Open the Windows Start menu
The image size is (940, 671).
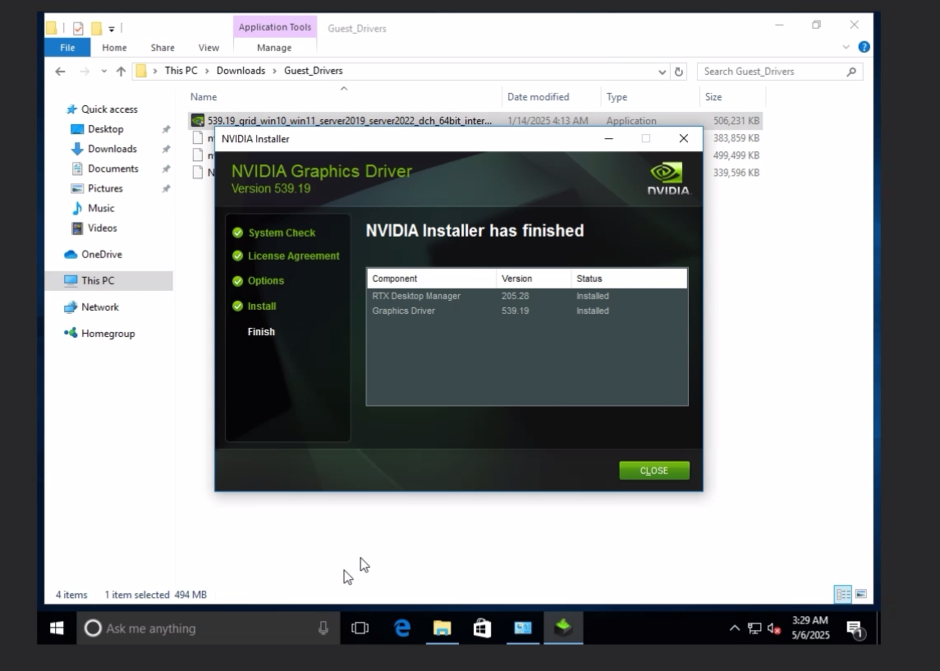coord(57,628)
